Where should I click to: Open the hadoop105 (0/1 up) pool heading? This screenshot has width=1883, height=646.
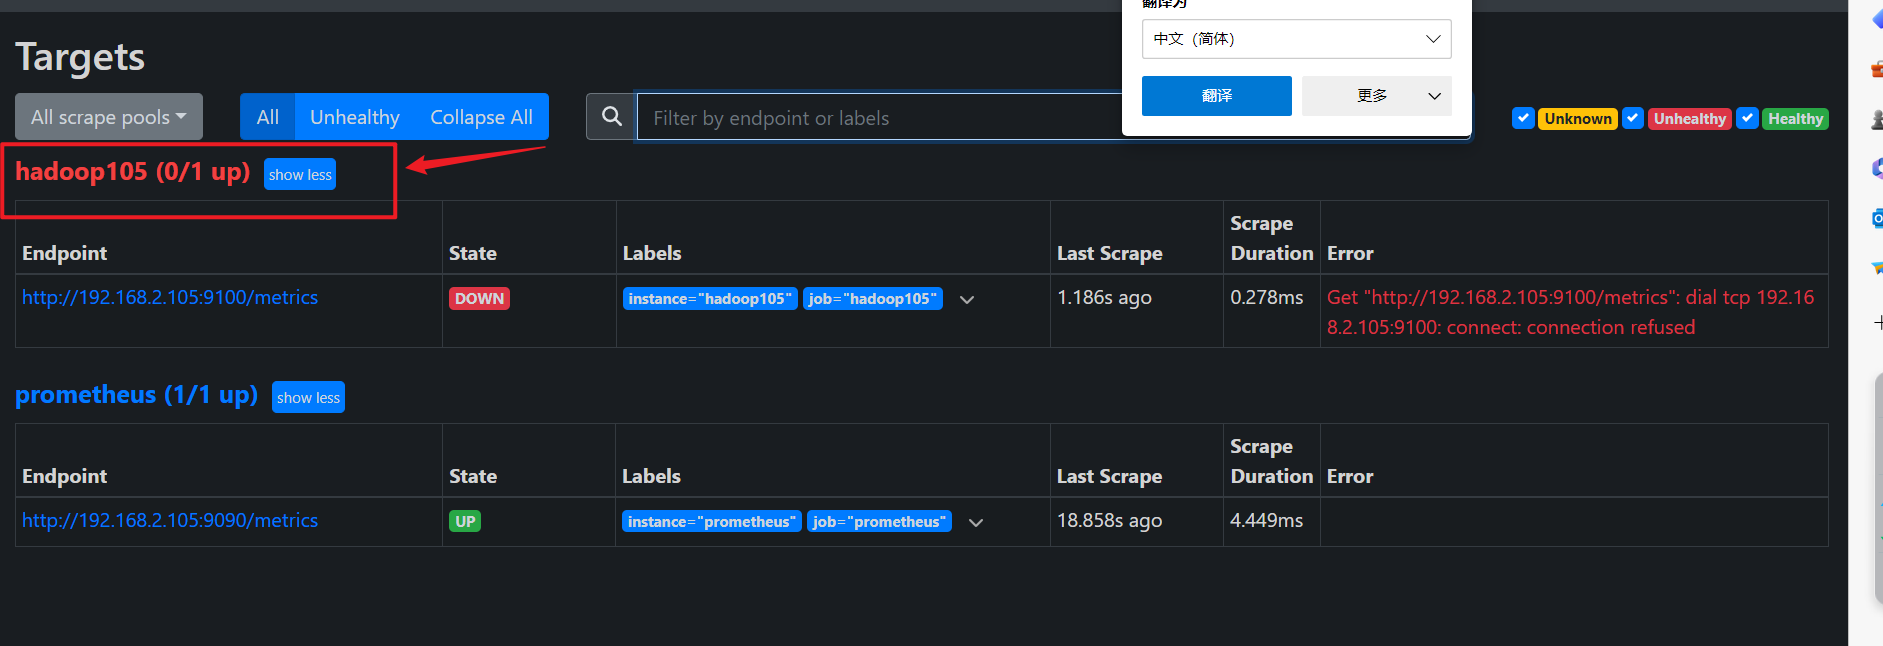(x=132, y=171)
